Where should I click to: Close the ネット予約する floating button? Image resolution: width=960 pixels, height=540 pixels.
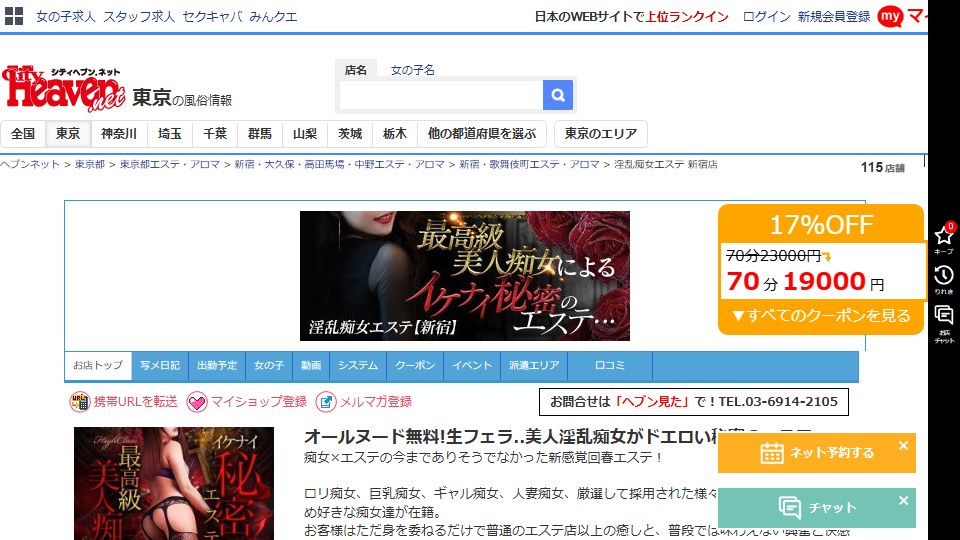tap(903, 446)
